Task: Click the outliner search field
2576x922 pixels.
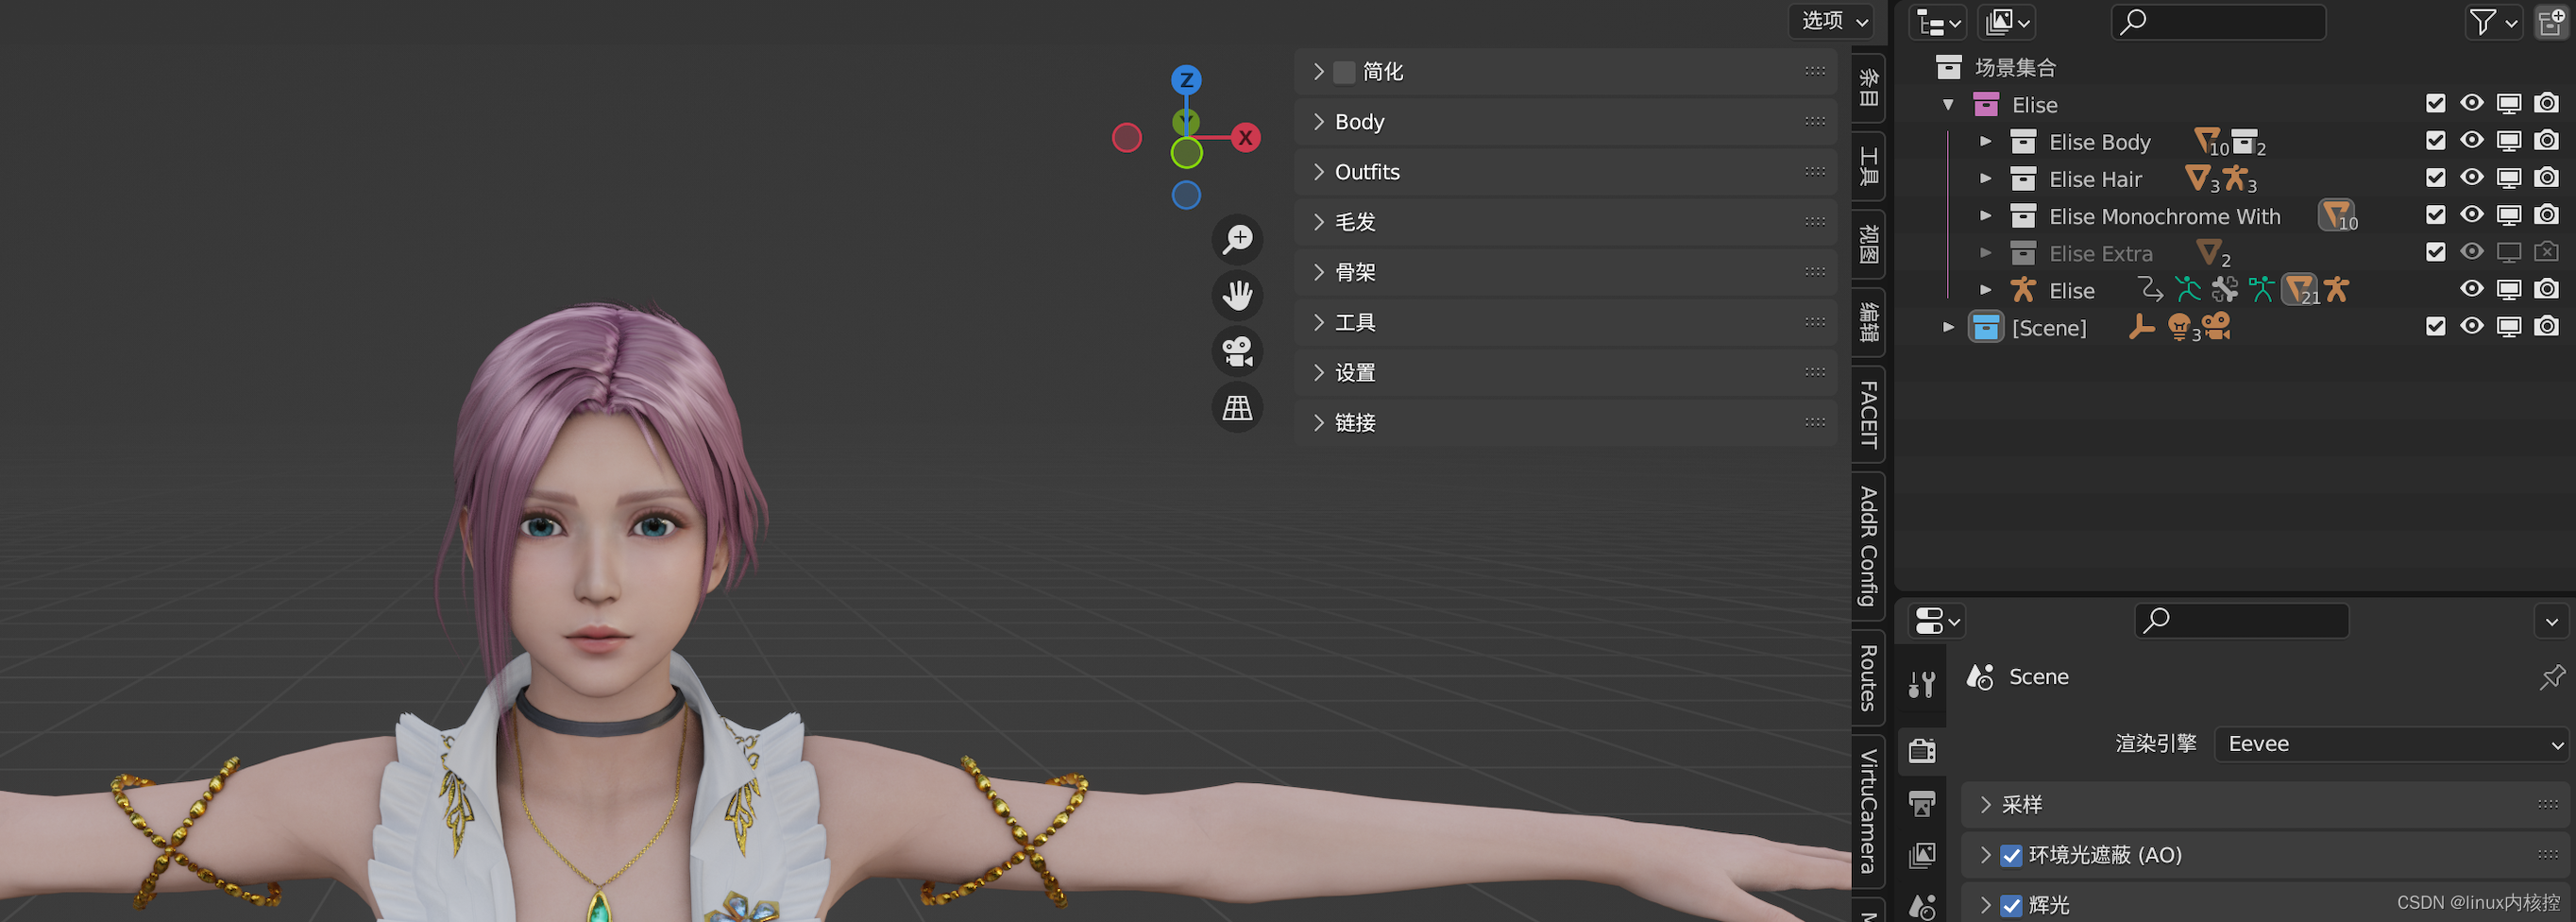Action: [x=2218, y=22]
